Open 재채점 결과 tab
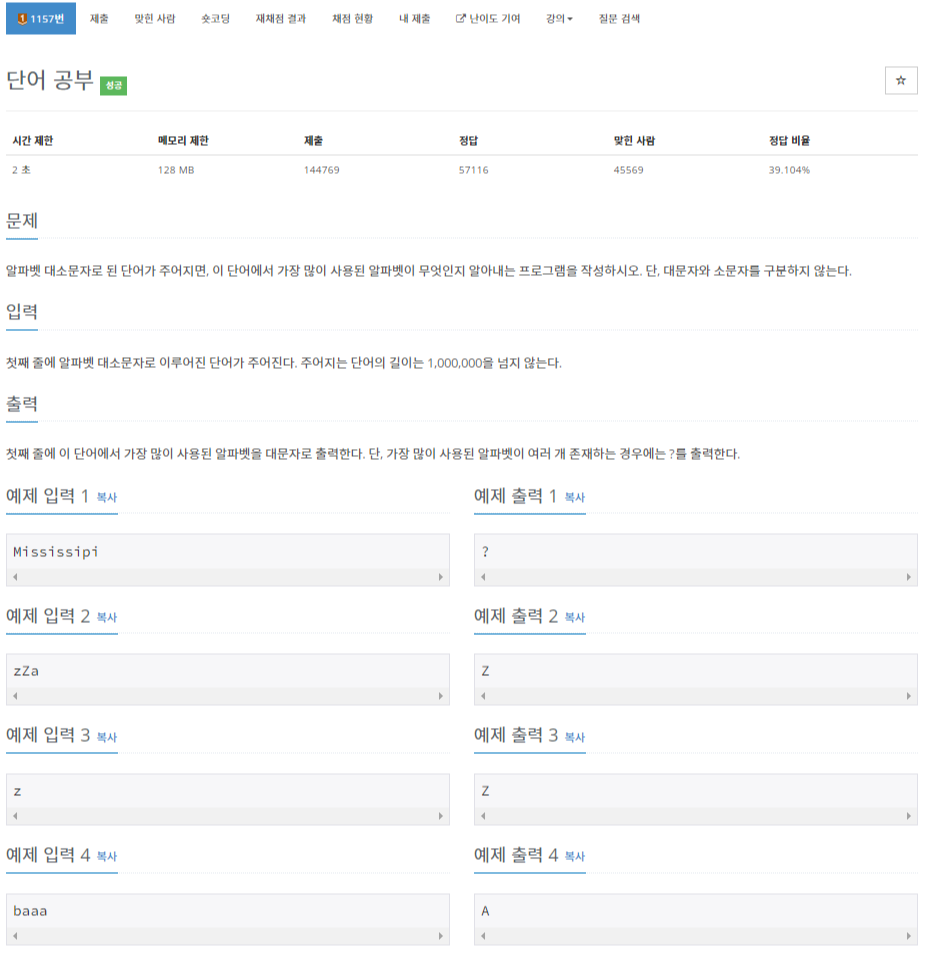The height and width of the screenshot is (958, 925). (x=280, y=18)
